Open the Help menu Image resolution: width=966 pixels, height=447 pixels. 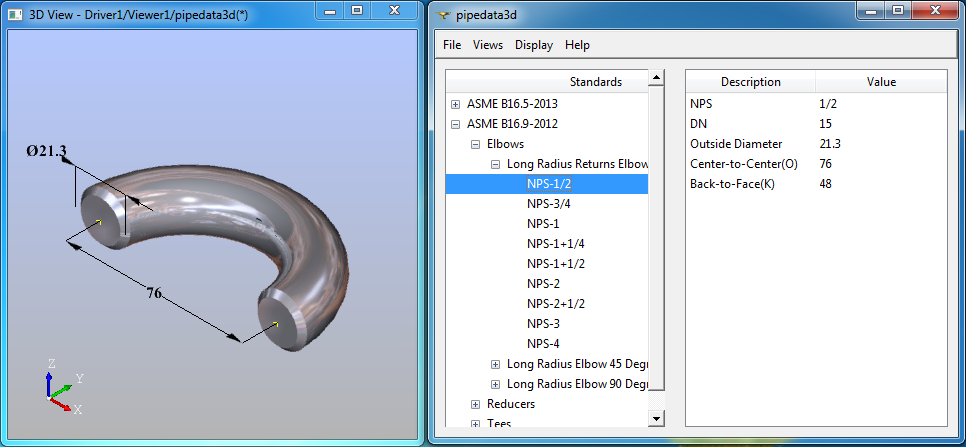point(577,45)
